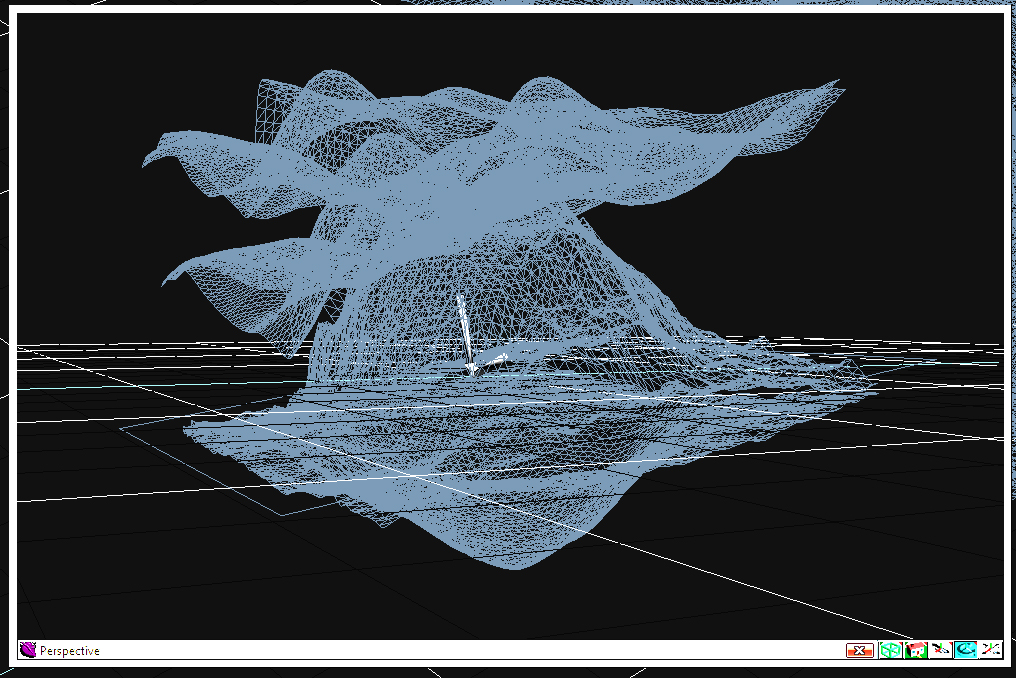The height and width of the screenshot is (678, 1016).
Task: Select the pen-with-red-X hide icon
Action: [940, 649]
